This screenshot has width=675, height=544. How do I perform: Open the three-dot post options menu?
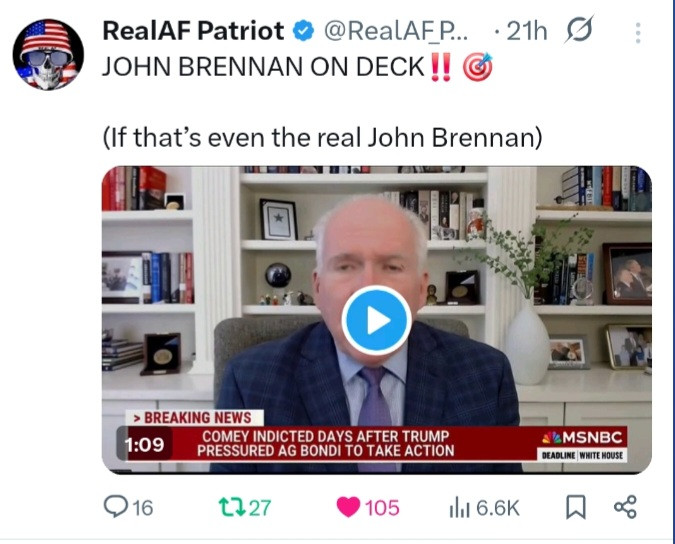pyautogui.click(x=638, y=33)
